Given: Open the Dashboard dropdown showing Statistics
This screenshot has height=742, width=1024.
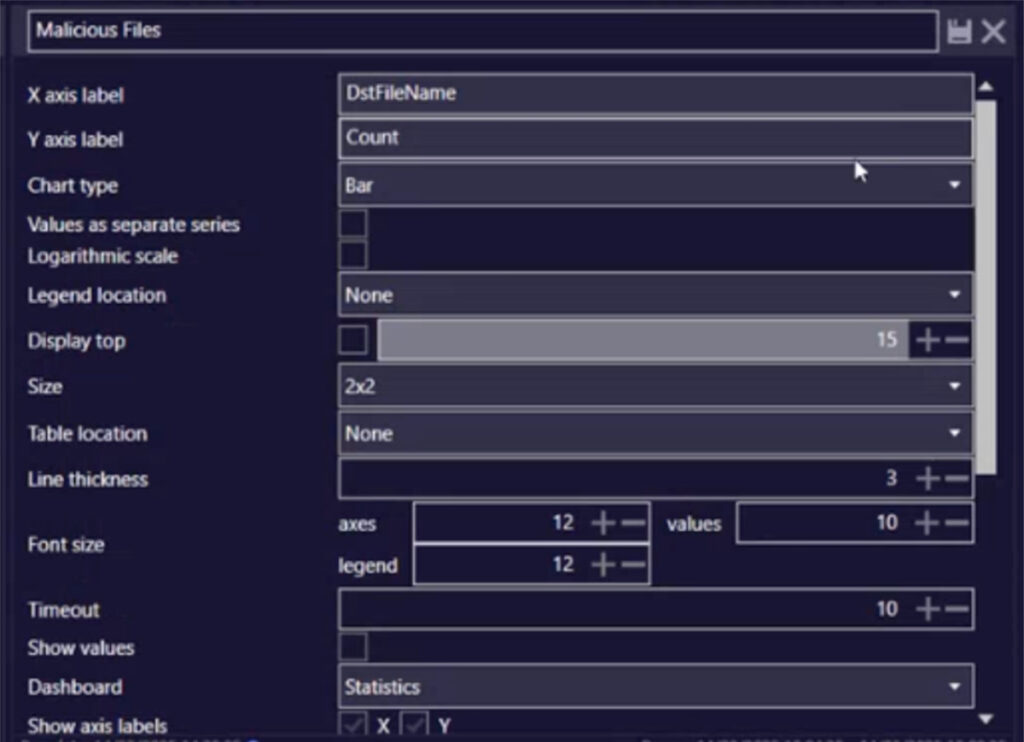Looking at the screenshot, I should coord(656,686).
